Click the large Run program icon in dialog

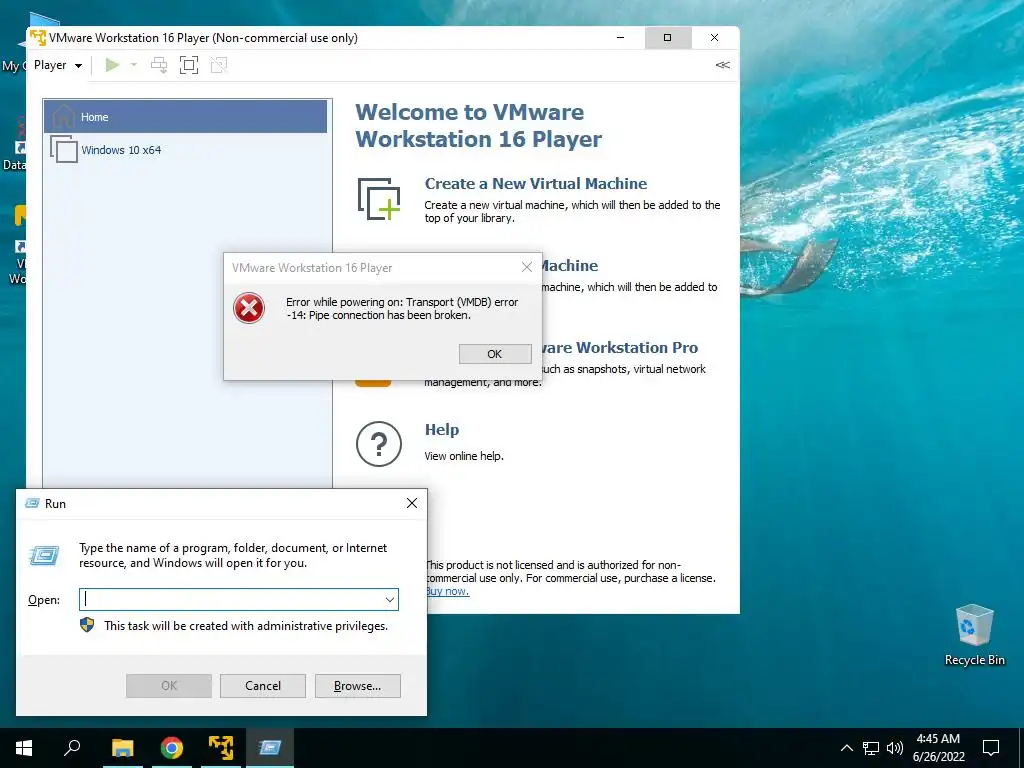(x=44, y=556)
